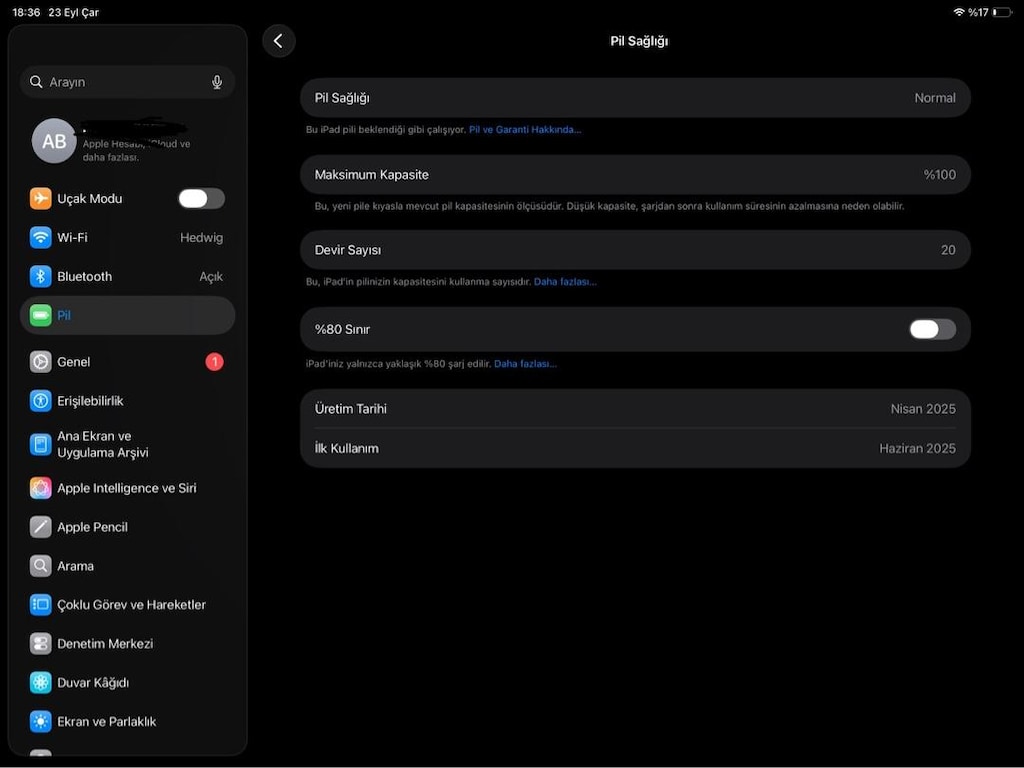Tap the battery indicator in status bar
1024x768 pixels.
click(x=1002, y=12)
